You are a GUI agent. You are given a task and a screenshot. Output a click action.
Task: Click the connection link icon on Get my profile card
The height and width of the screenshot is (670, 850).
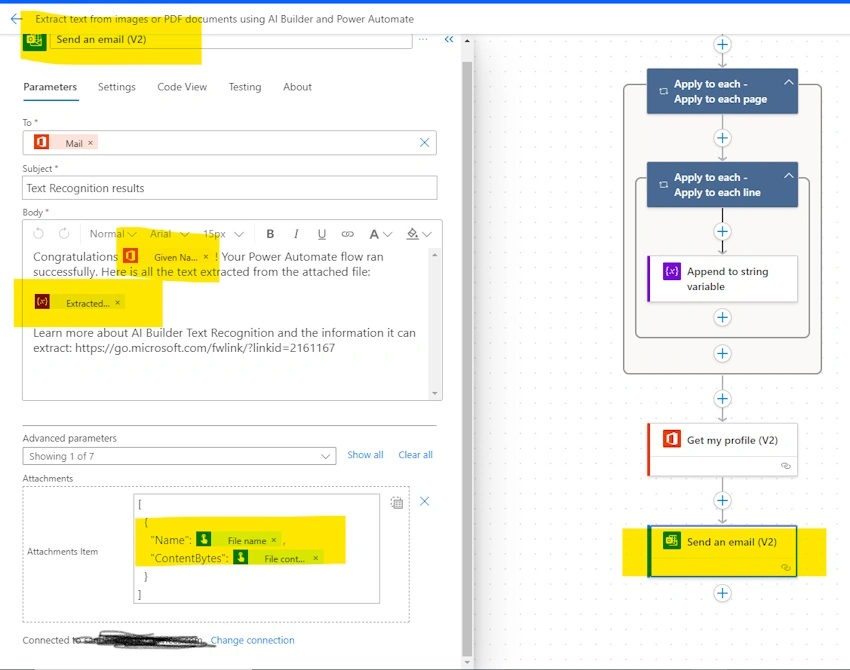click(x=785, y=466)
